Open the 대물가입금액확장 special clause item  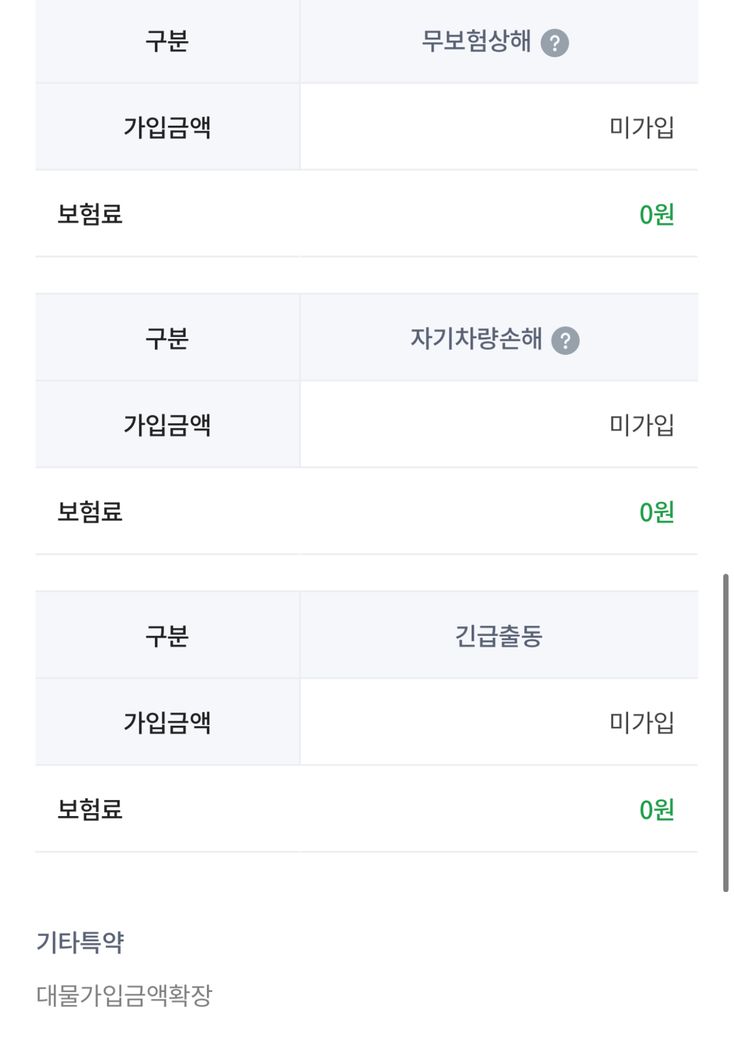[124, 996]
